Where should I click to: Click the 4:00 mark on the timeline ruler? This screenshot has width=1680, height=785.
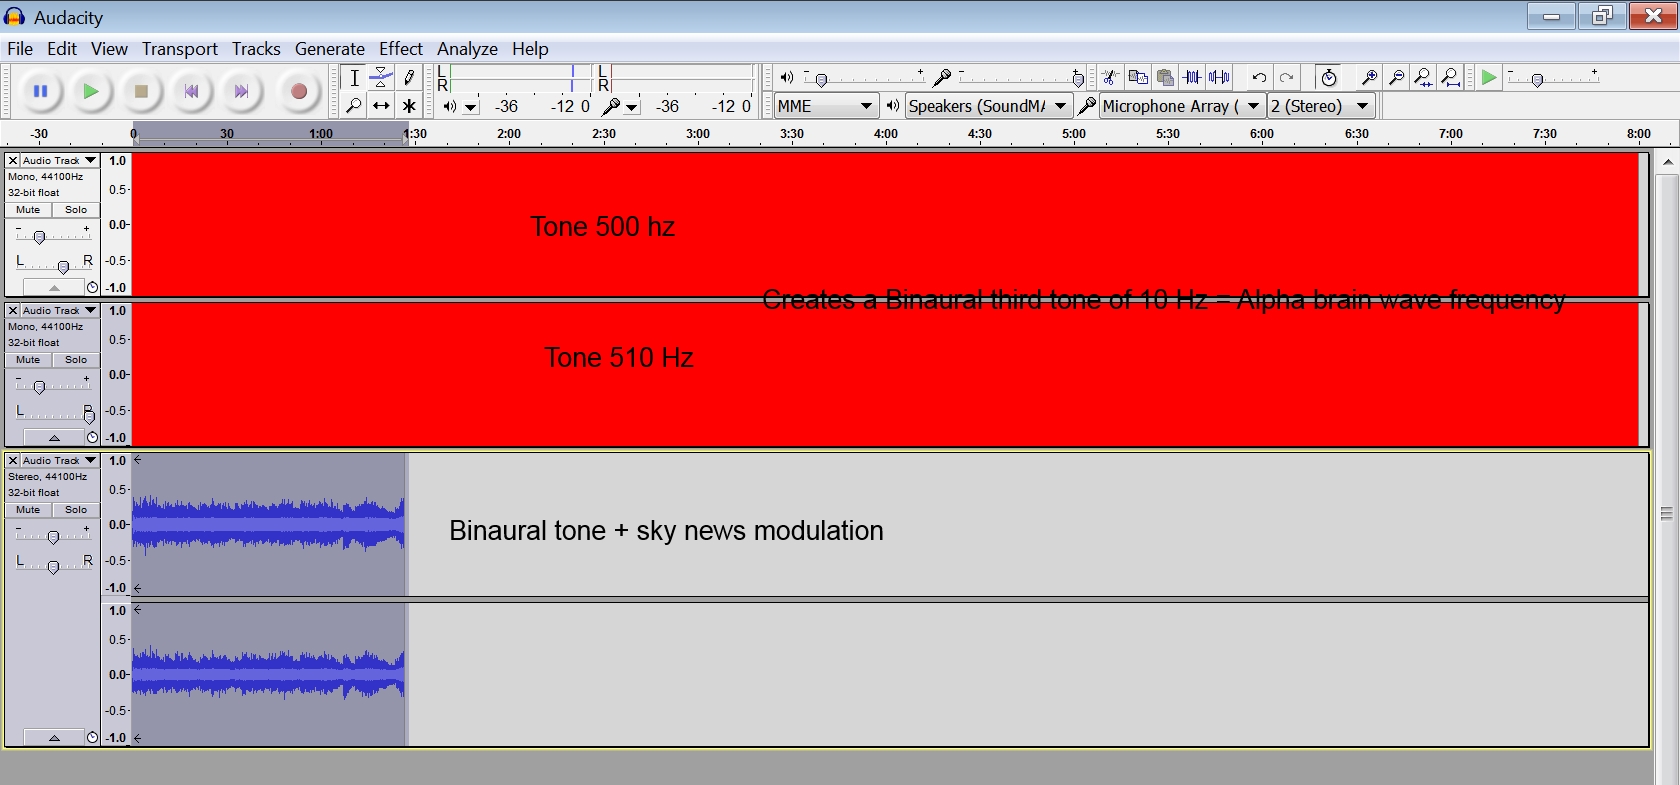click(x=886, y=135)
